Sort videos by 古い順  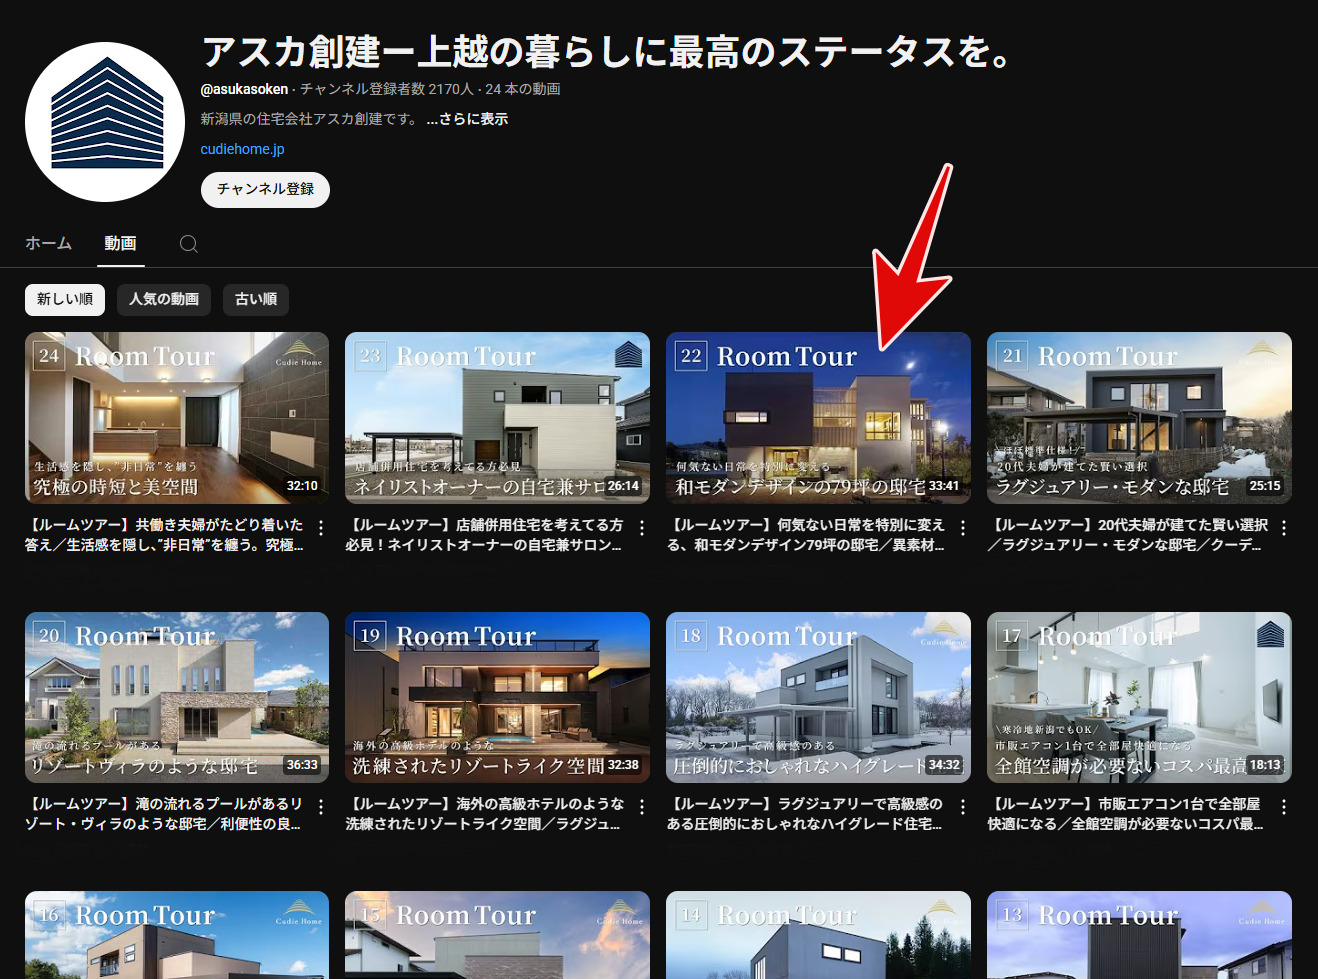point(256,299)
